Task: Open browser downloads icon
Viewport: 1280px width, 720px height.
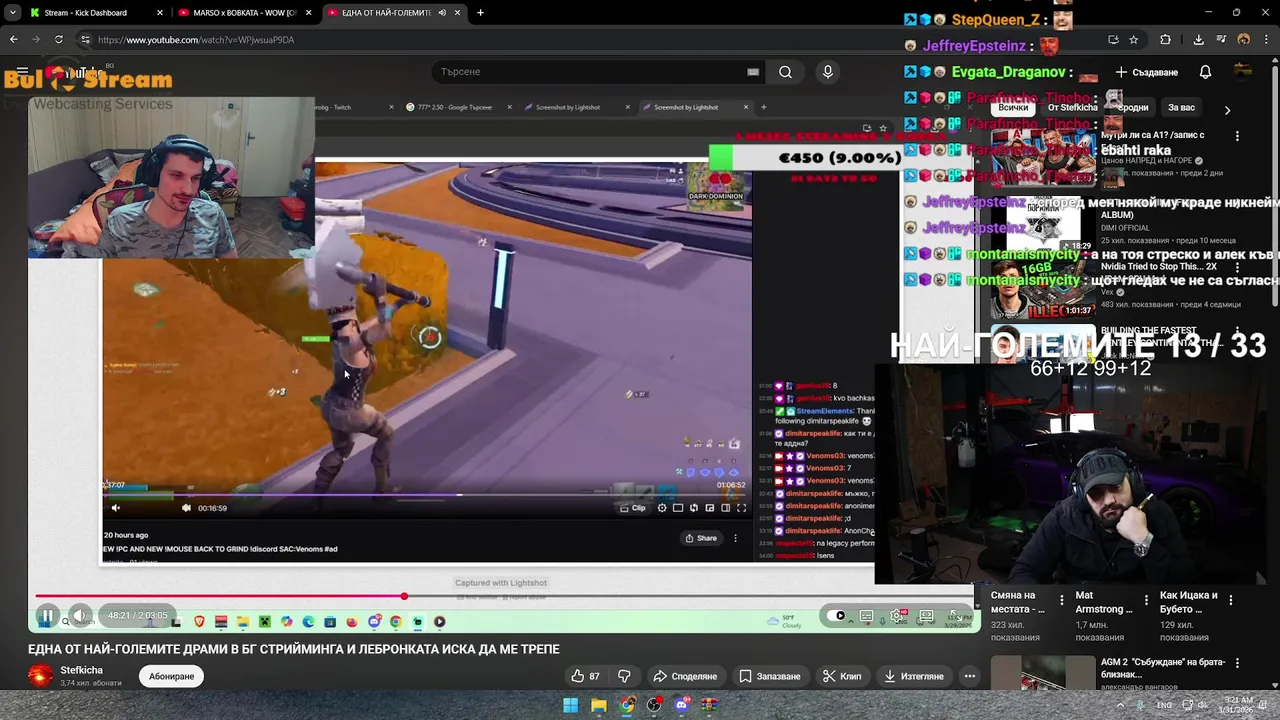Action: pyautogui.click(x=1198, y=40)
